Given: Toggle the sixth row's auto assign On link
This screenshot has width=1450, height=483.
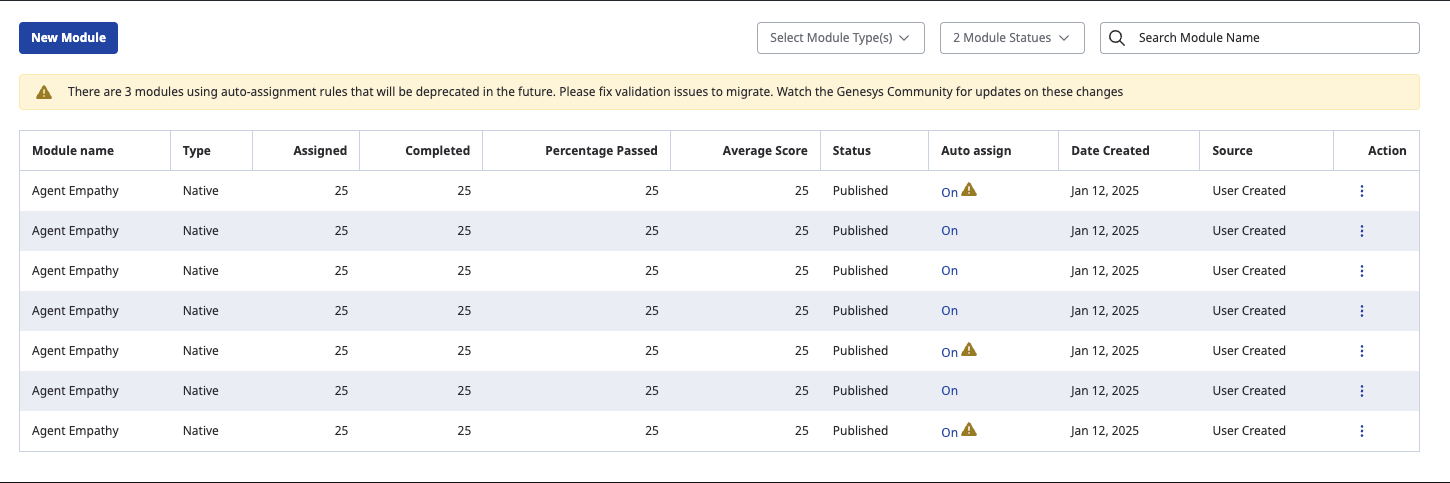Looking at the screenshot, I should 949,391.
